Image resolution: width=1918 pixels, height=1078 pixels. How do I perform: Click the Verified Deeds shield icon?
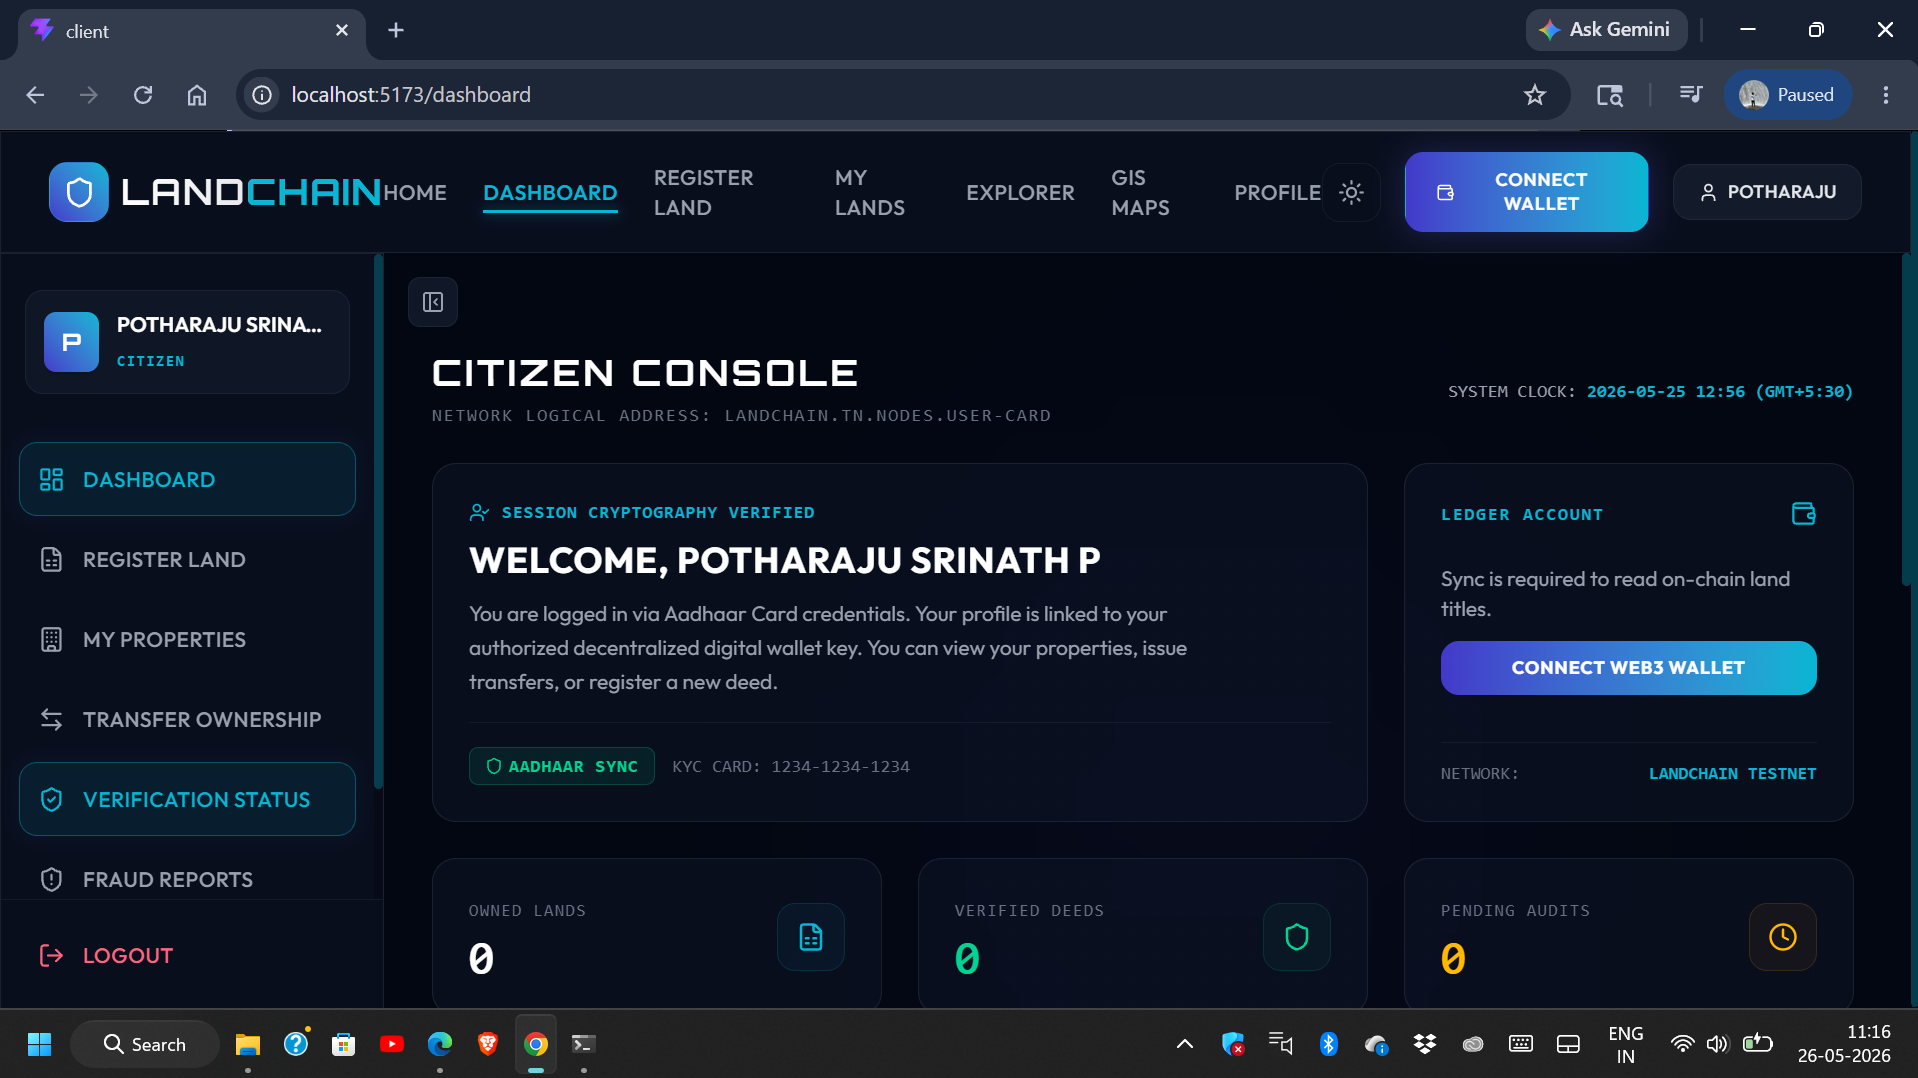[x=1297, y=937]
